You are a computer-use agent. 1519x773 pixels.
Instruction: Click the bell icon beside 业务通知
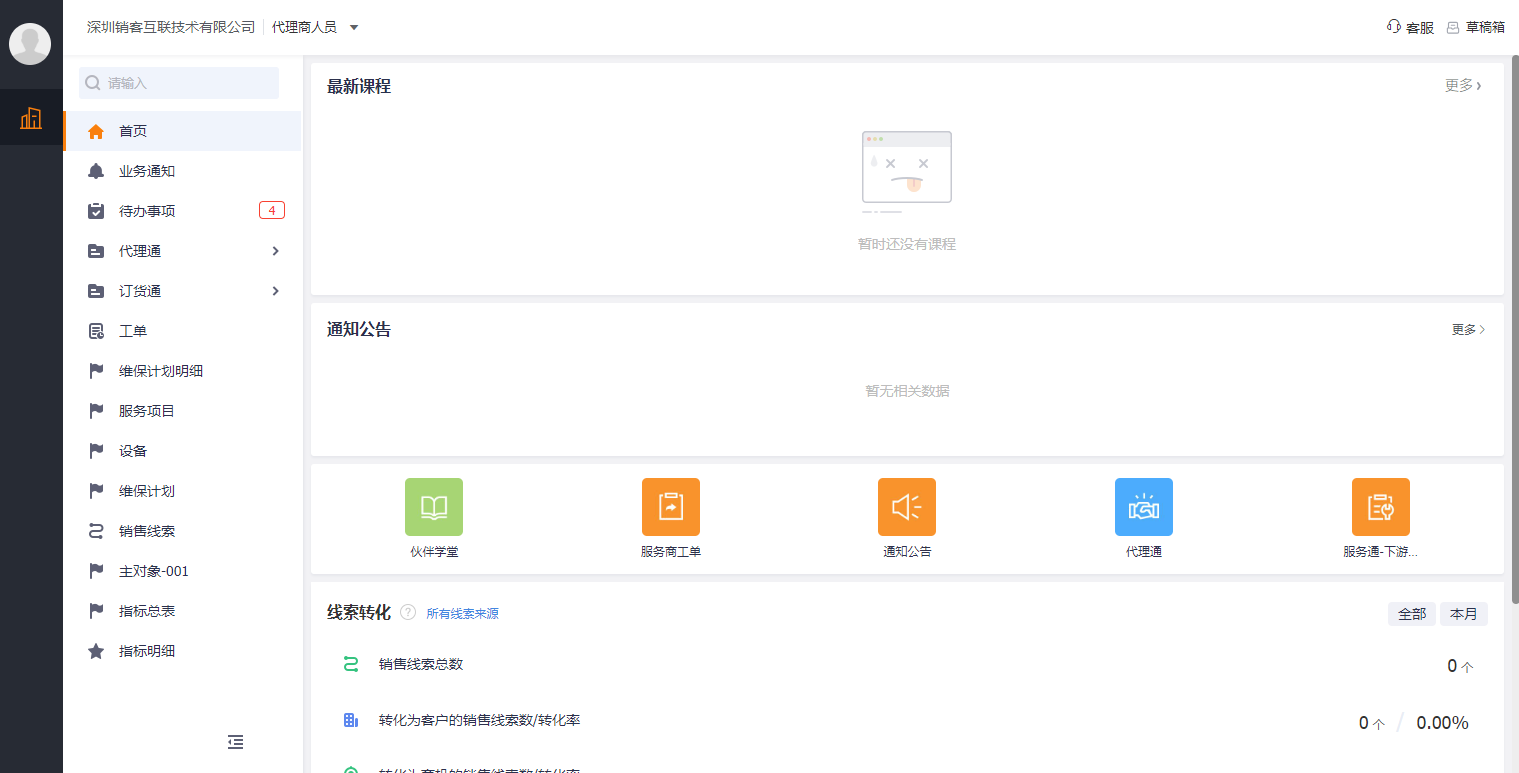pos(96,171)
